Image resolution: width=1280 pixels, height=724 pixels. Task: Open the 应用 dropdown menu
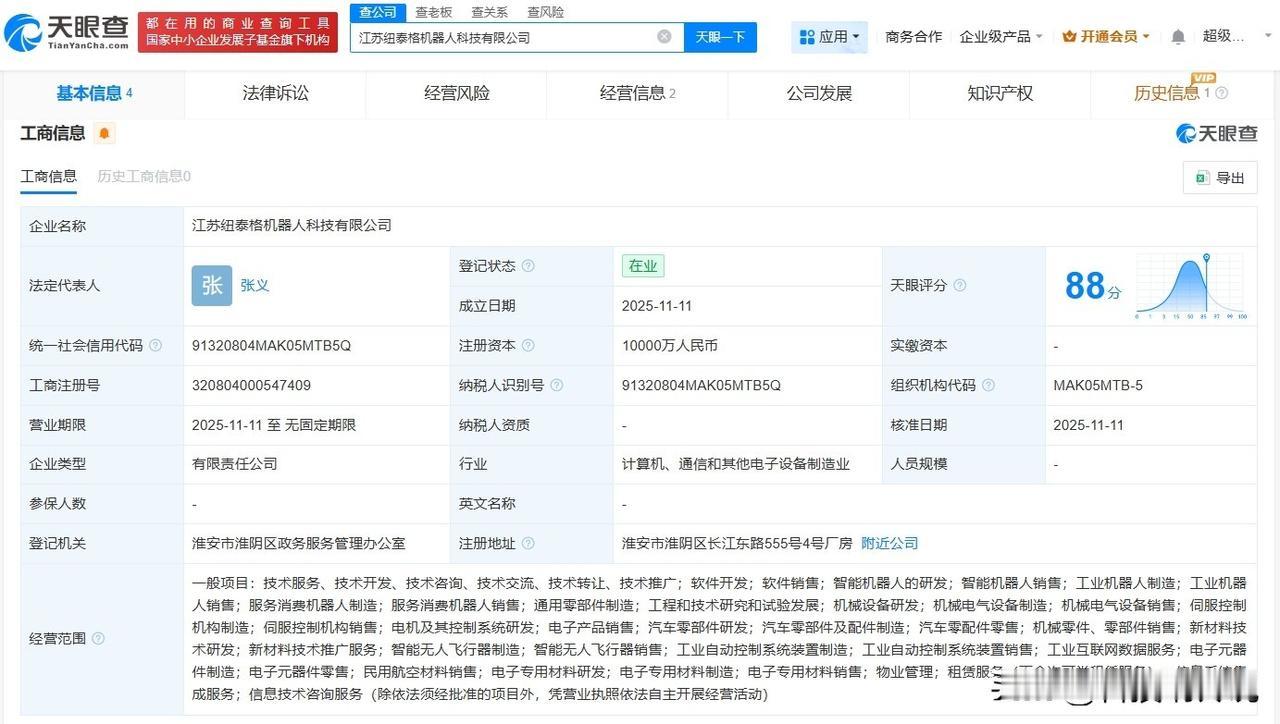pos(830,37)
